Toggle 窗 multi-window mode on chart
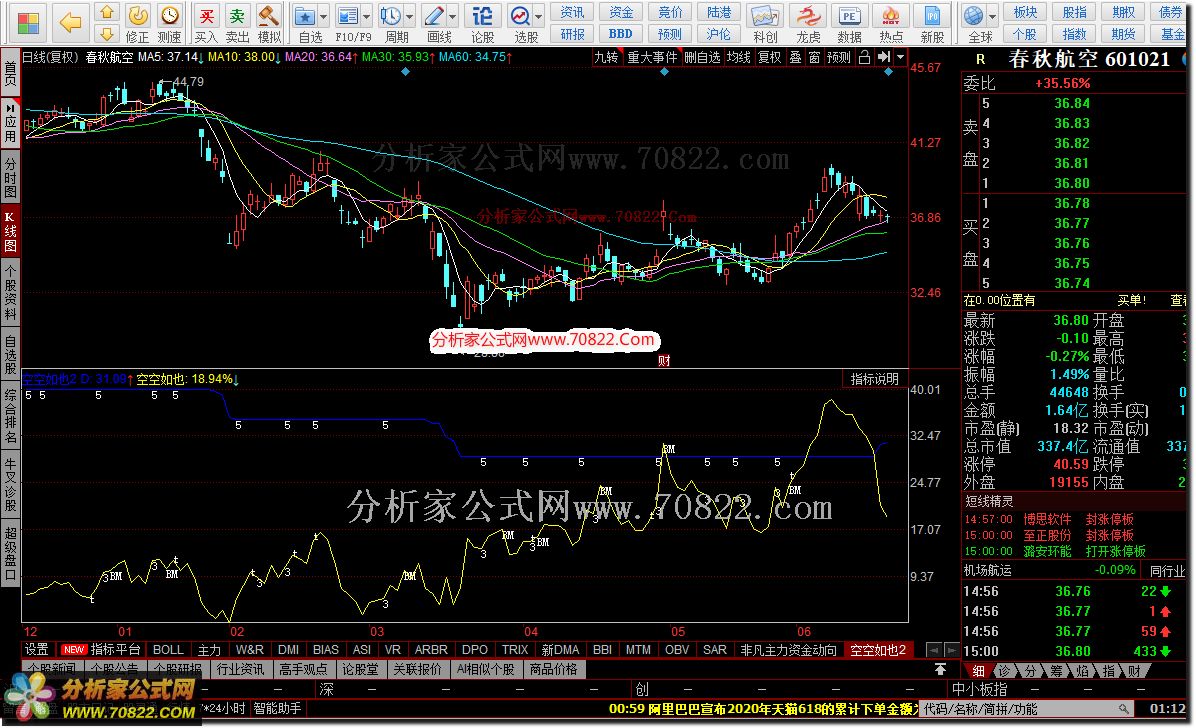 [814, 57]
